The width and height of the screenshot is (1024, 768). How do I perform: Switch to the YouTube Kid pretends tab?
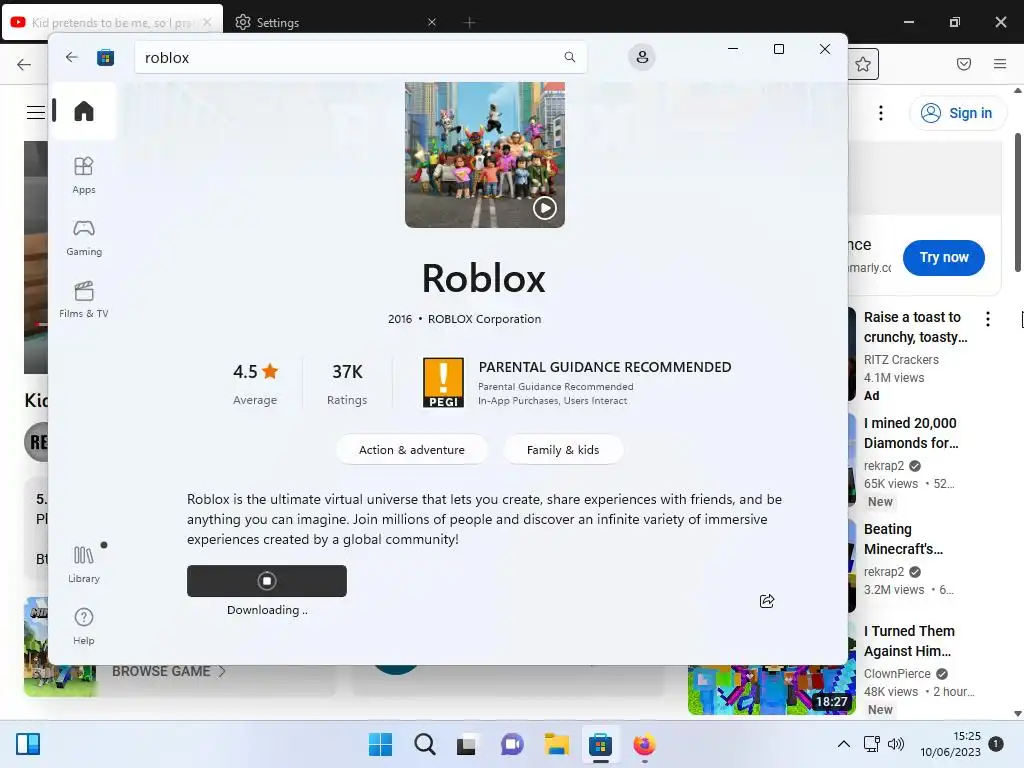tap(112, 22)
